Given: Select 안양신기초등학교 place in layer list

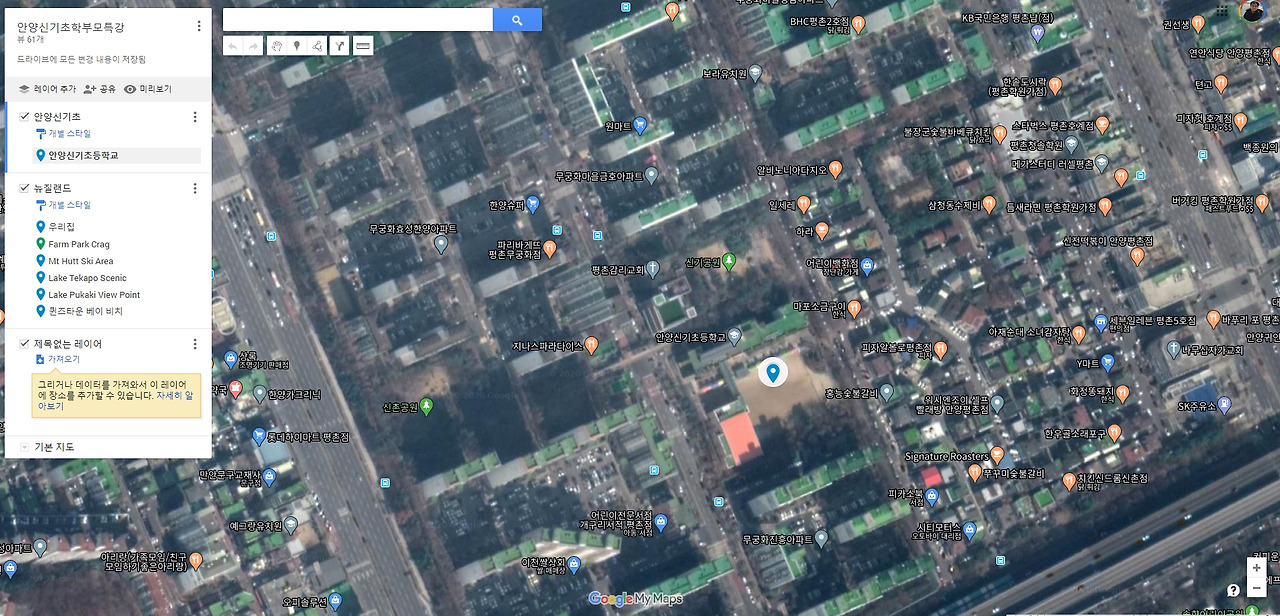Looking at the screenshot, I should pos(118,155).
